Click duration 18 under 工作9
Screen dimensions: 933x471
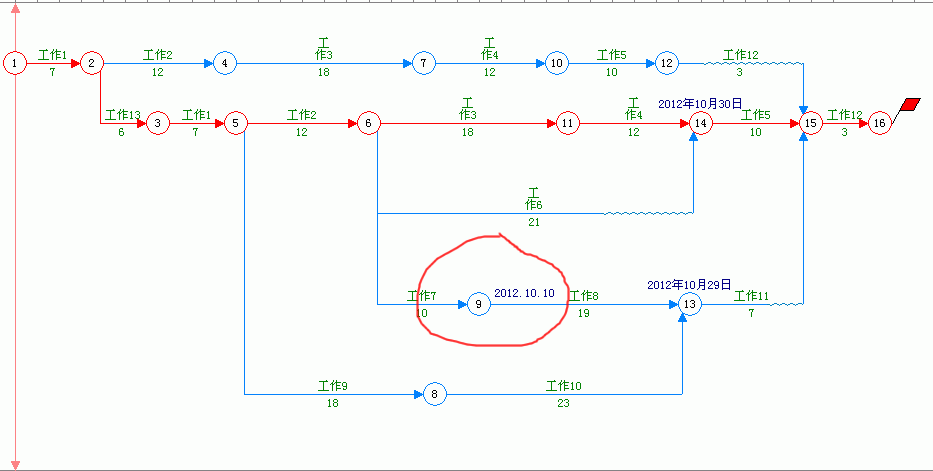[333, 403]
